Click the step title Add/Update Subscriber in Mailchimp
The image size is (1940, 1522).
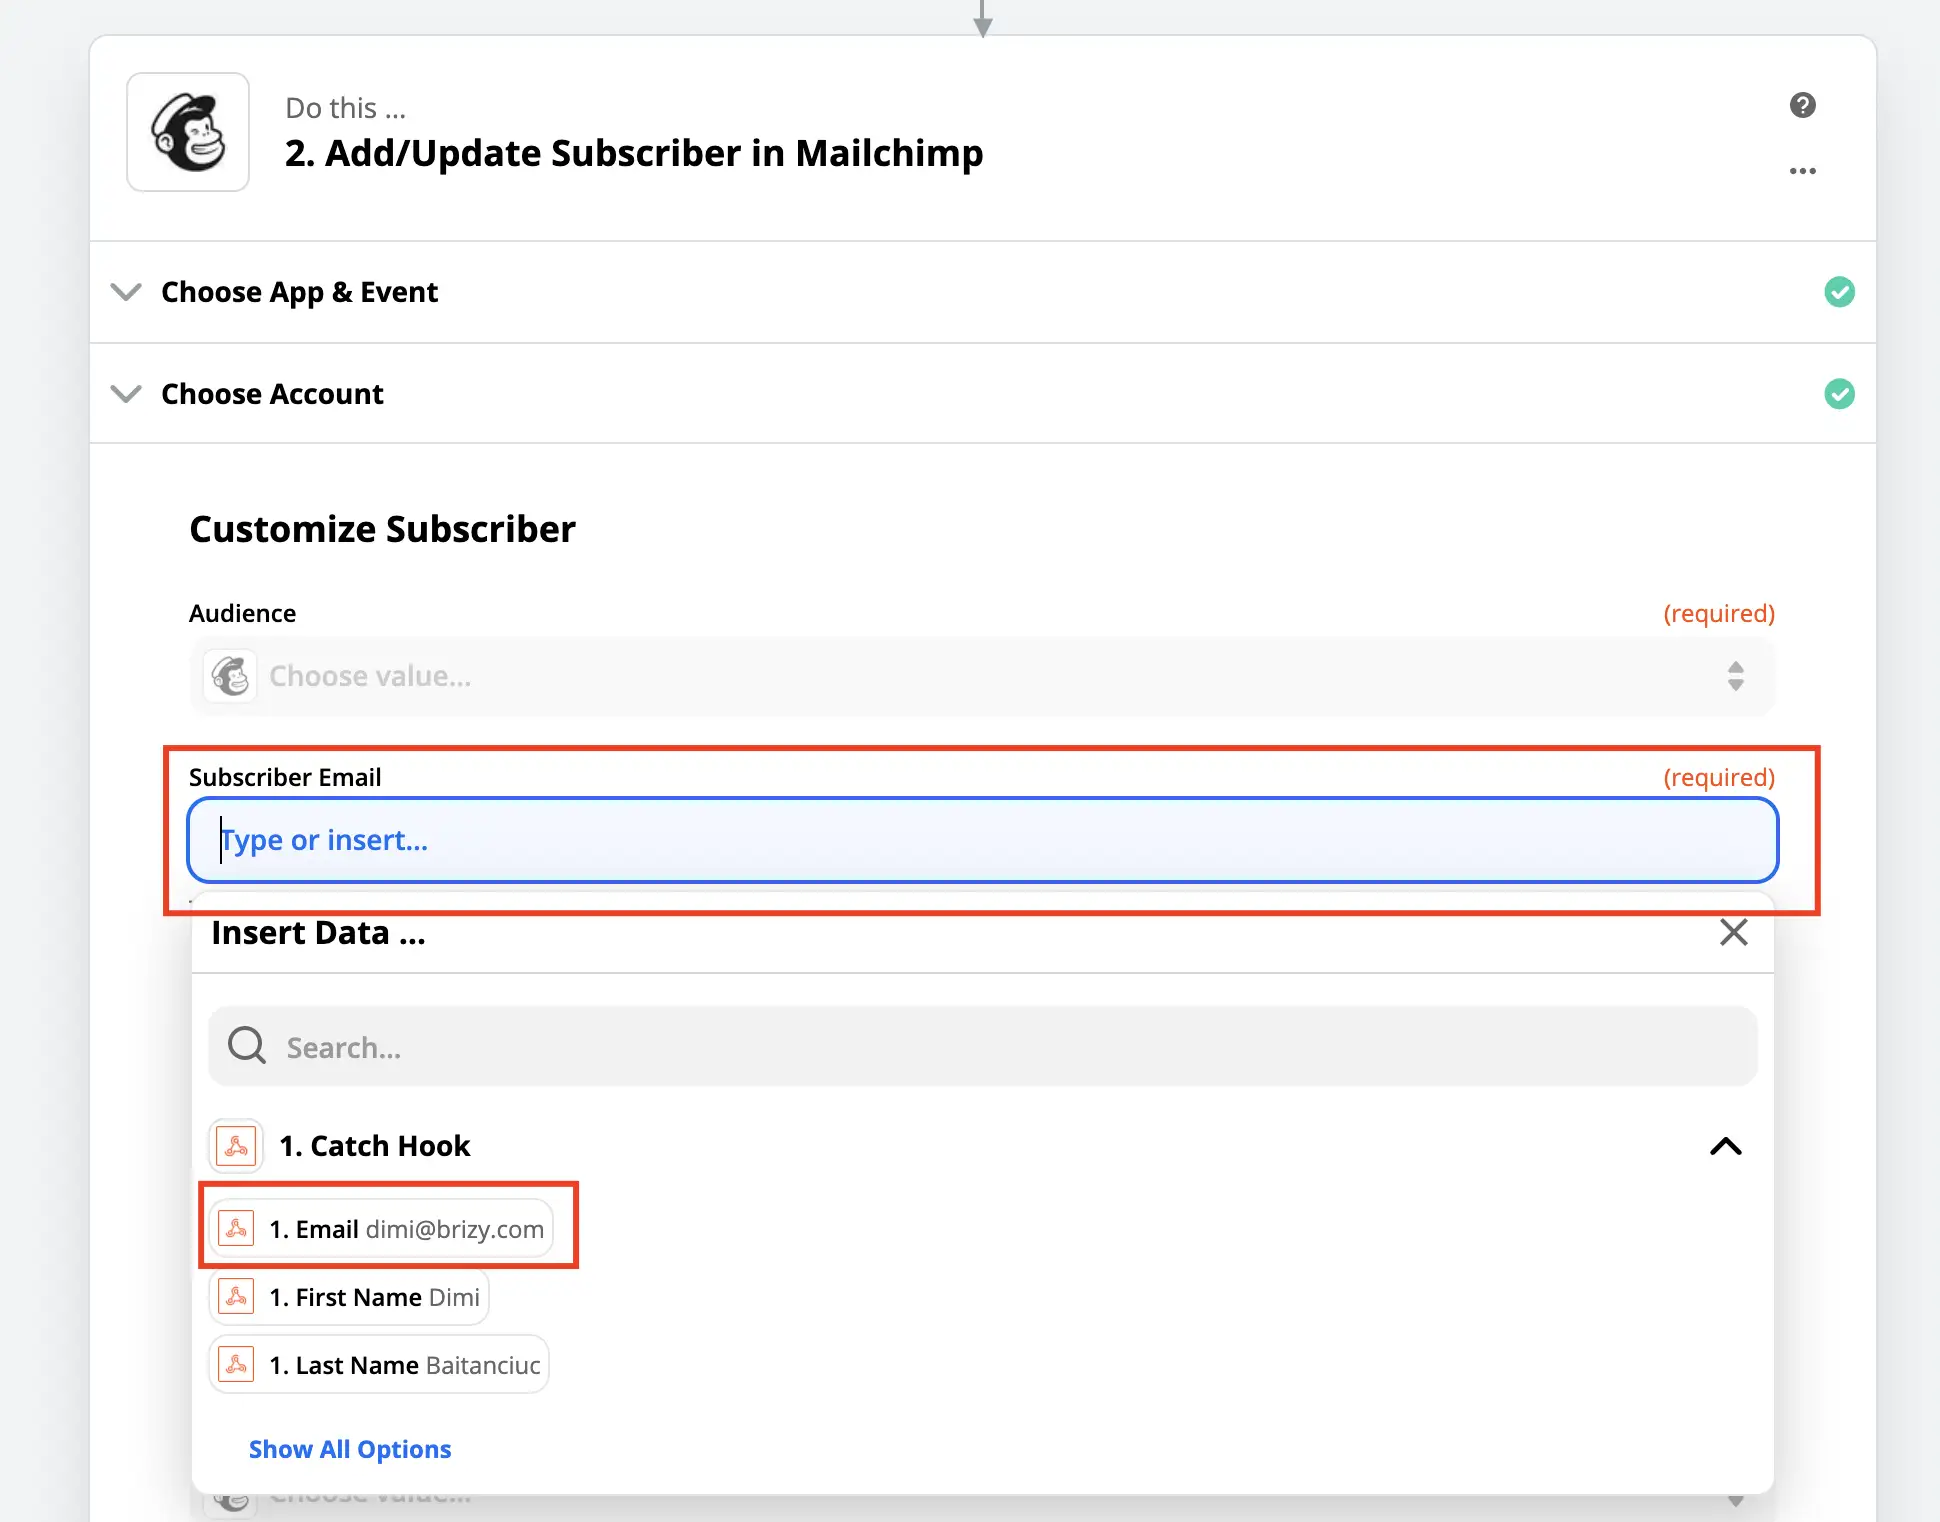tap(634, 153)
